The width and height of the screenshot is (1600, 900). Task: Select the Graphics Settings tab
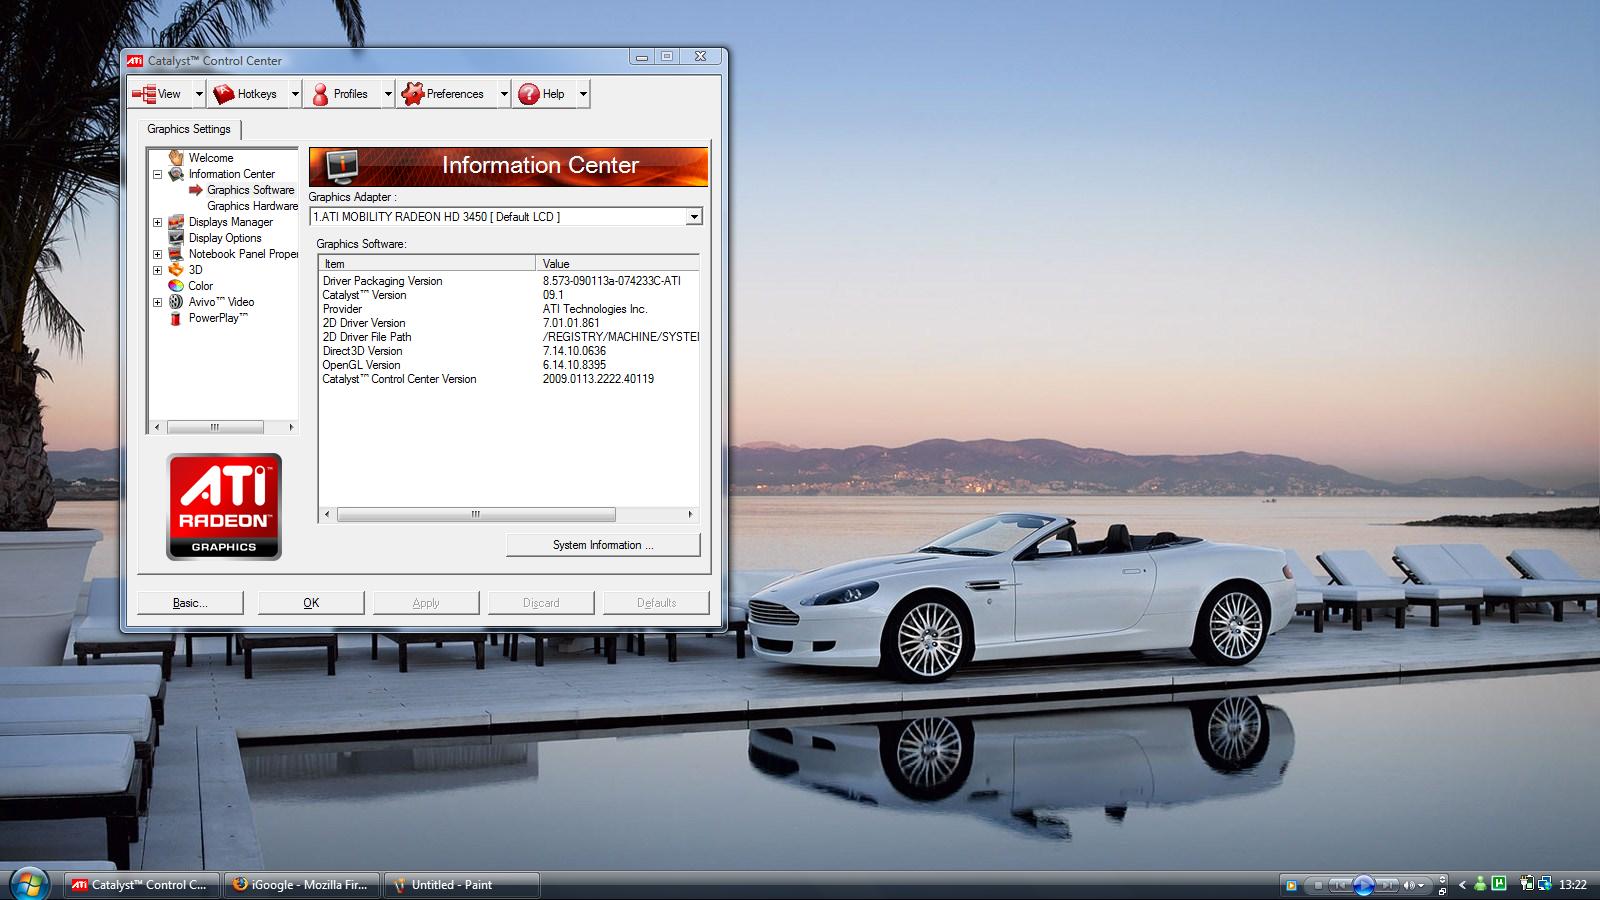click(189, 129)
